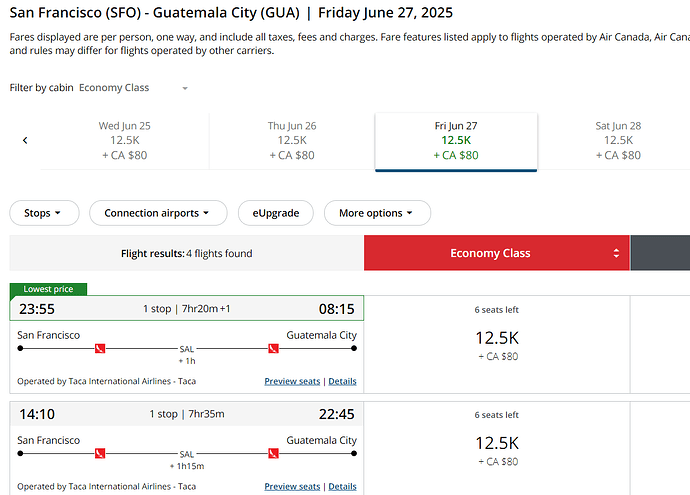The height and width of the screenshot is (495, 690).
Task: Open the Filter by cabin Economy Class dropdown
Action: click(x=134, y=88)
